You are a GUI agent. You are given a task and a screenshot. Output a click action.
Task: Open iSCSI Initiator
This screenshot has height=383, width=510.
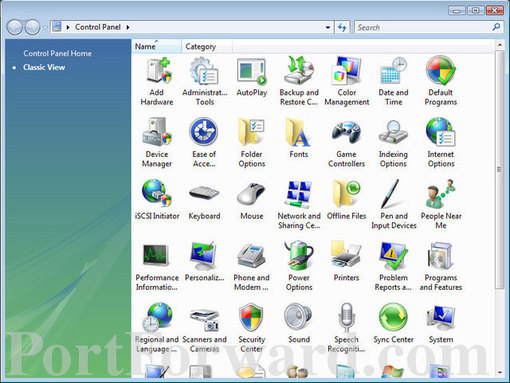tap(157, 200)
